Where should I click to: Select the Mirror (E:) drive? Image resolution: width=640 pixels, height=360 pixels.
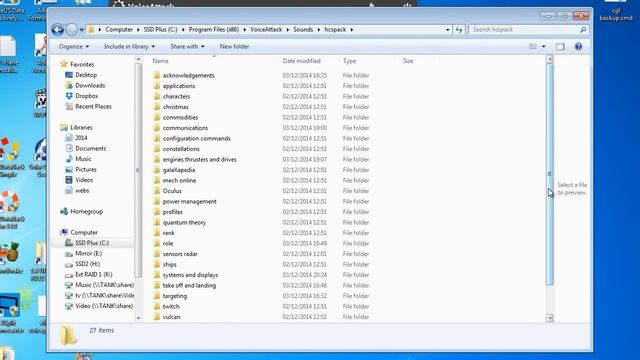[88, 253]
